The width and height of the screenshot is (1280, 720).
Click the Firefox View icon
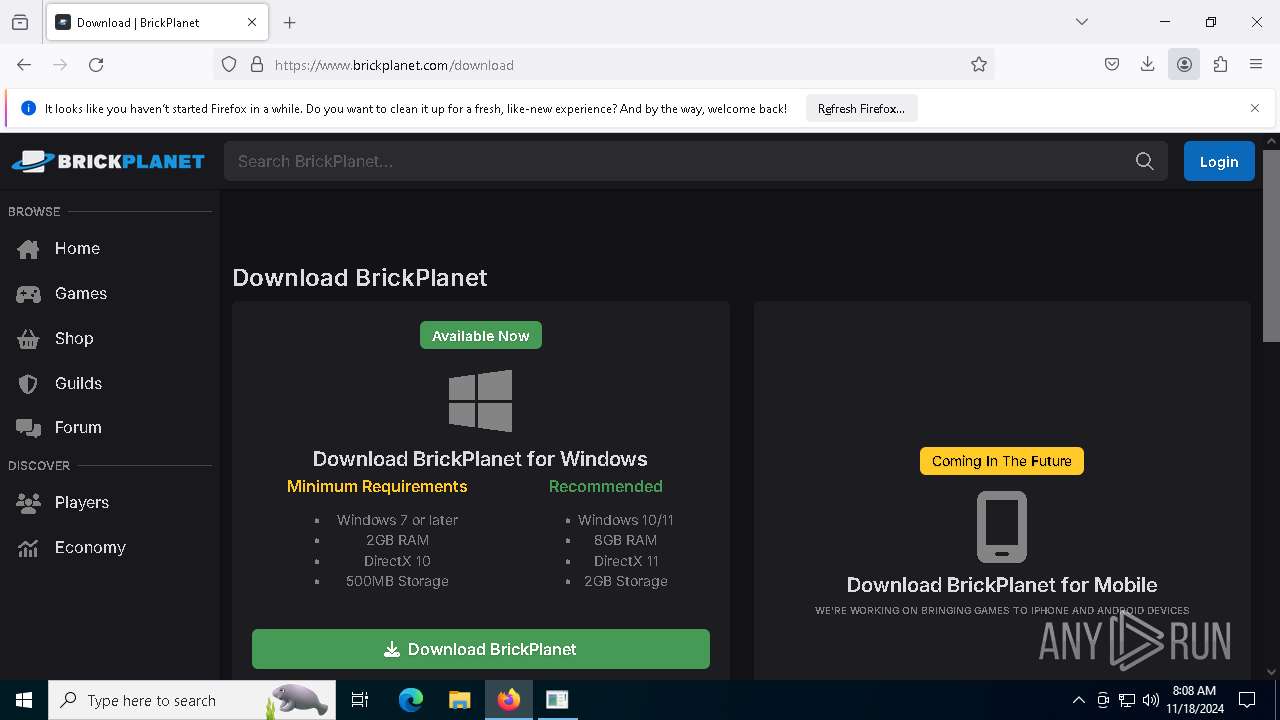[x=20, y=22]
